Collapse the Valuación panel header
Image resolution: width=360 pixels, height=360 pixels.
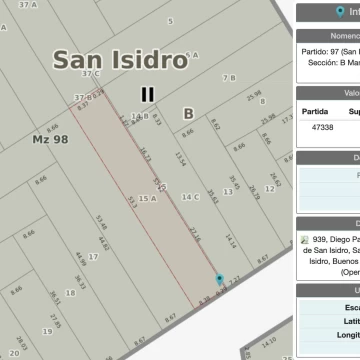(328, 93)
